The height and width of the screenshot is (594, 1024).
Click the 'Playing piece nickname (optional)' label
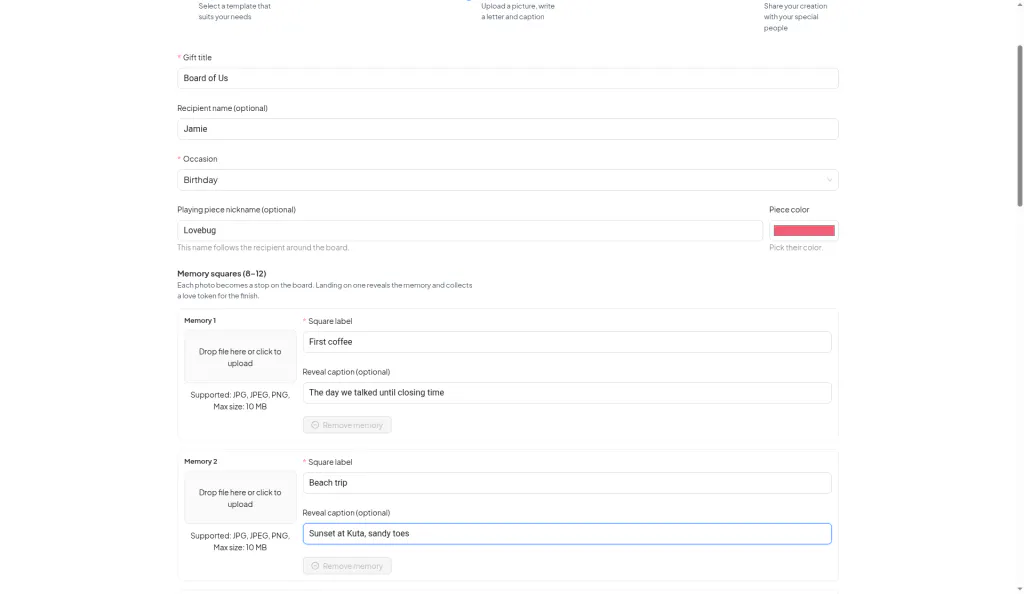tap(236, 210)
